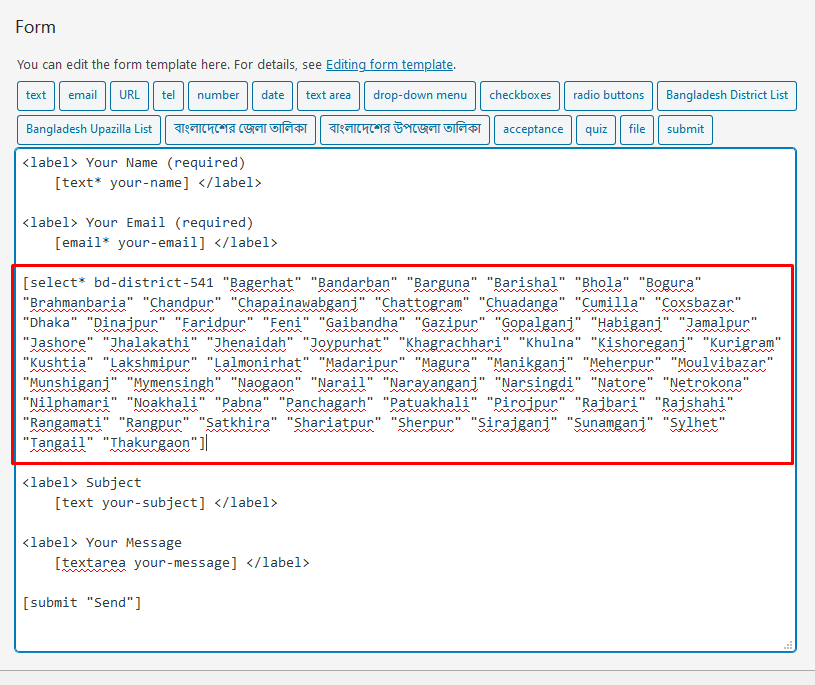Viewport: 815px width, 685px height.
Task: Click "Sylhet" in the select tag
Action: 694,423
